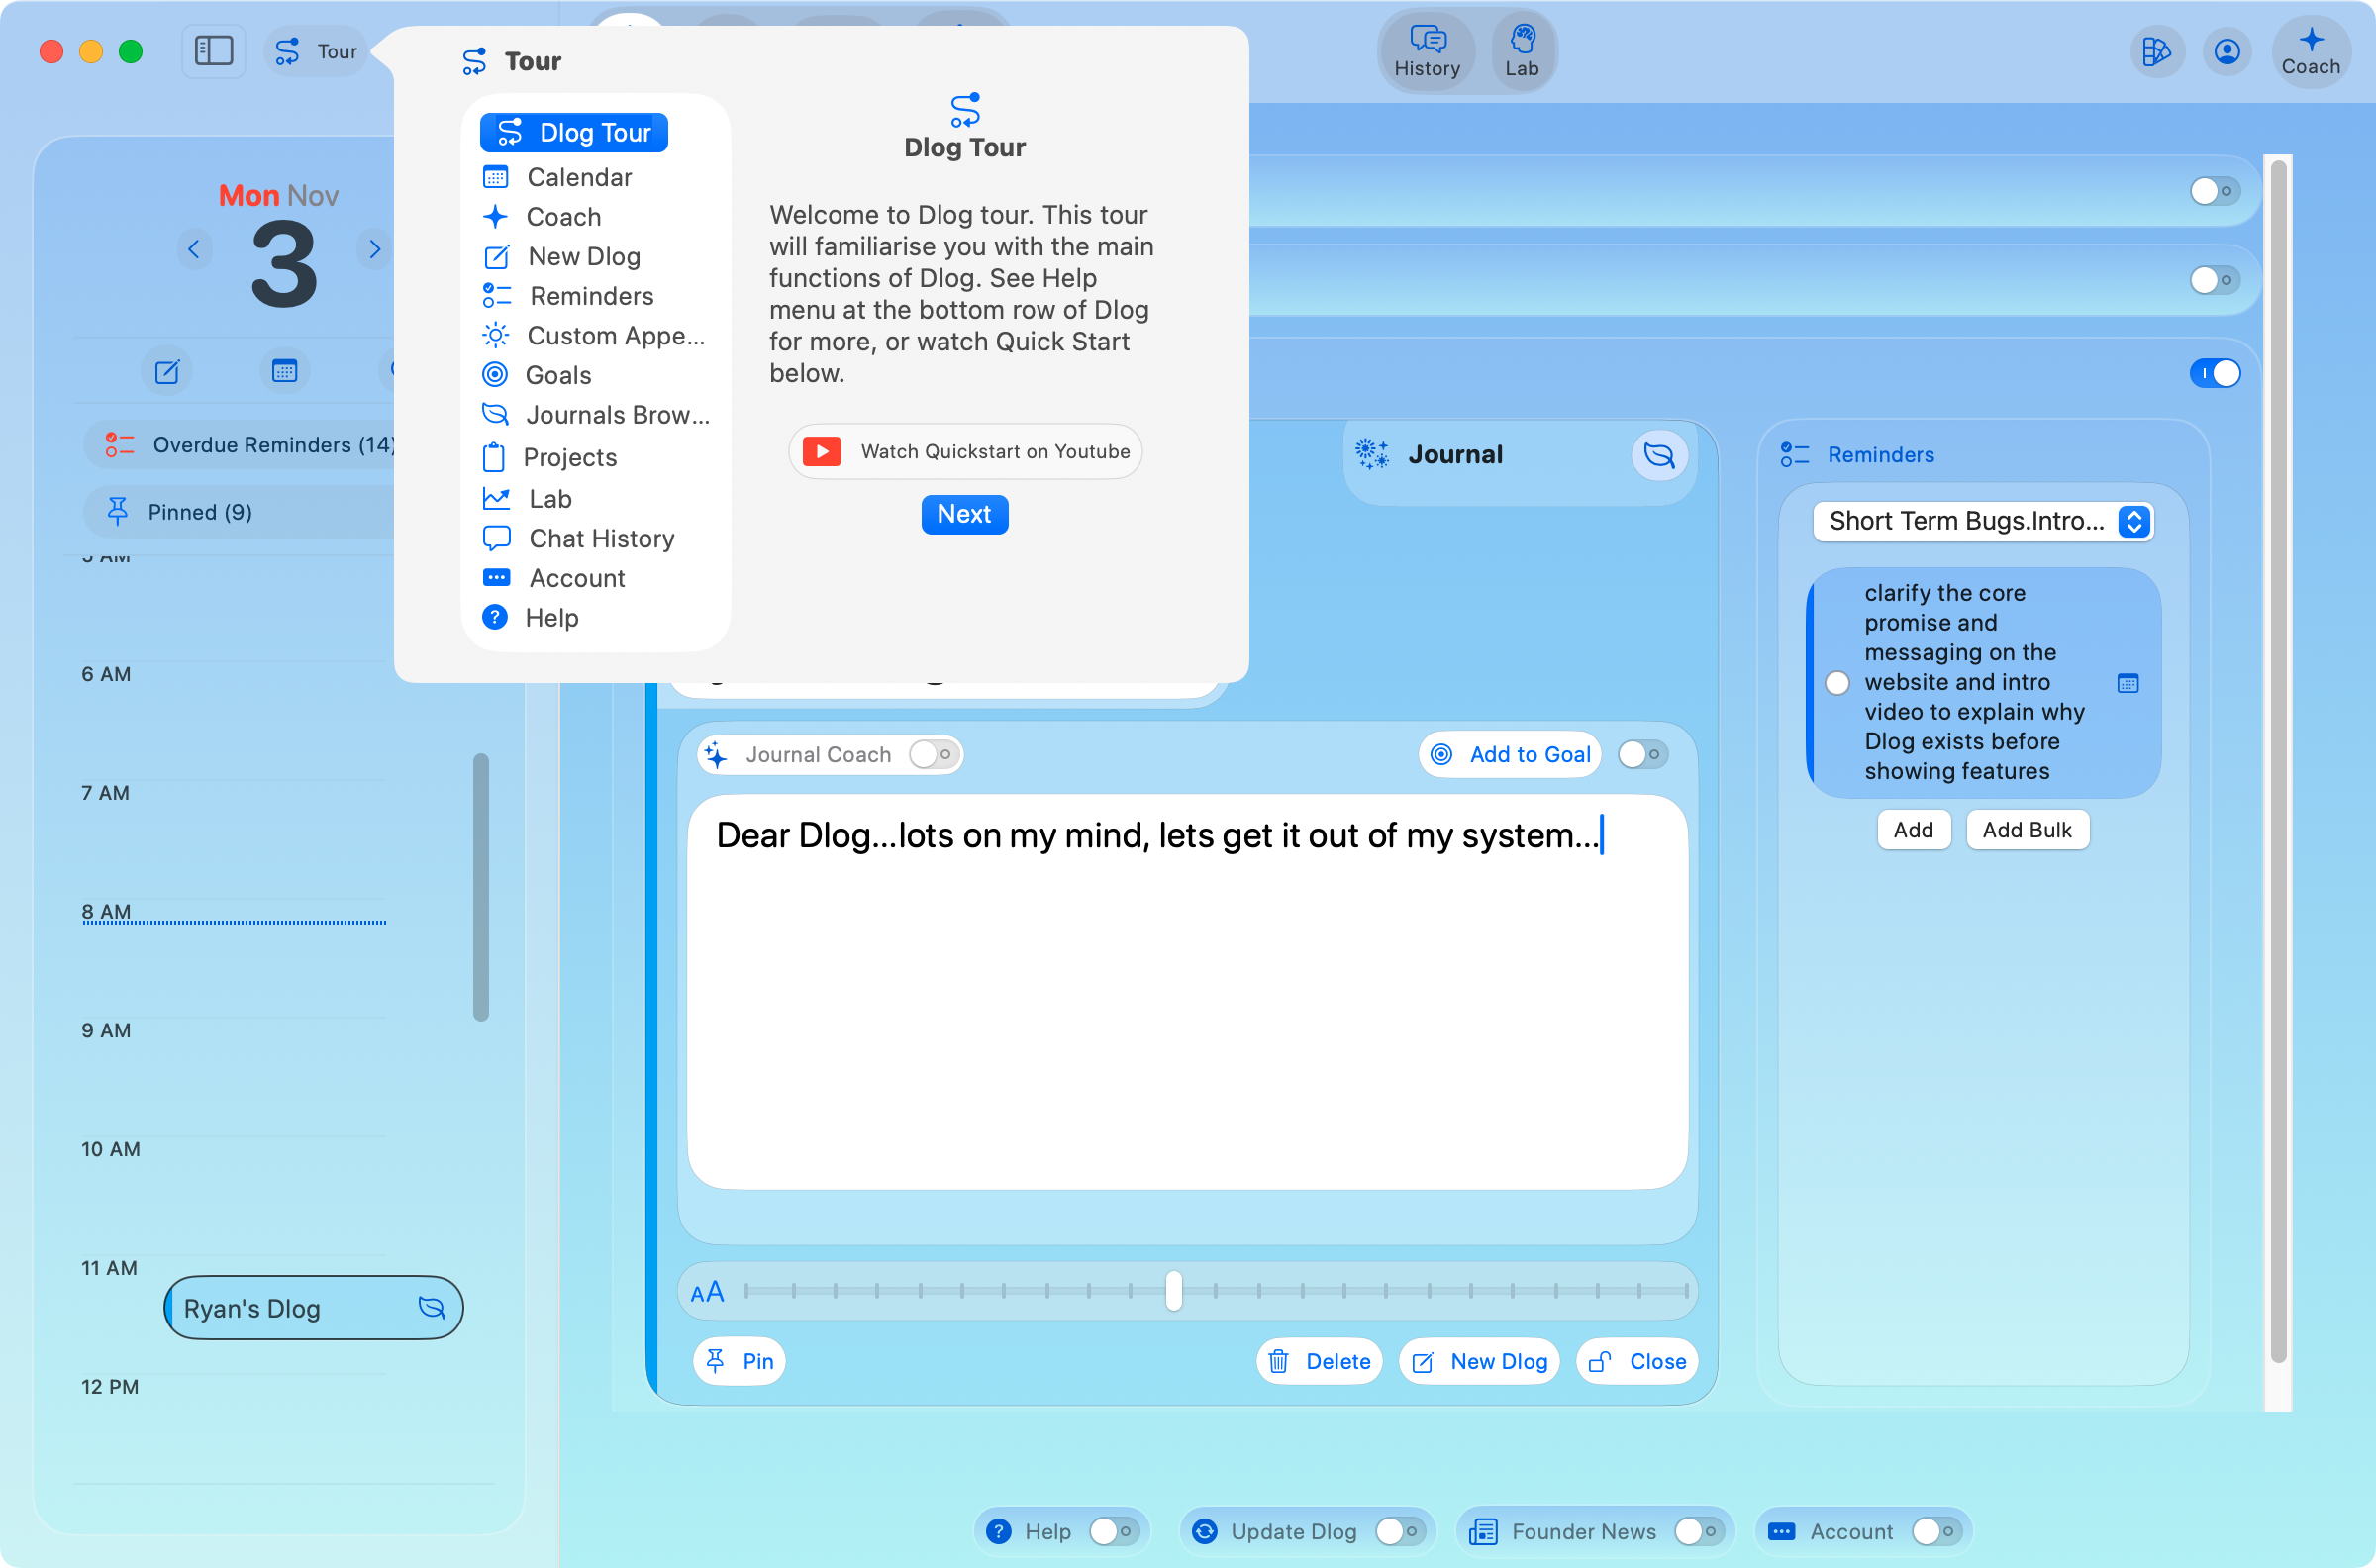
Task: Open the Short Term Bugs dropdown
Action: 1982,521
